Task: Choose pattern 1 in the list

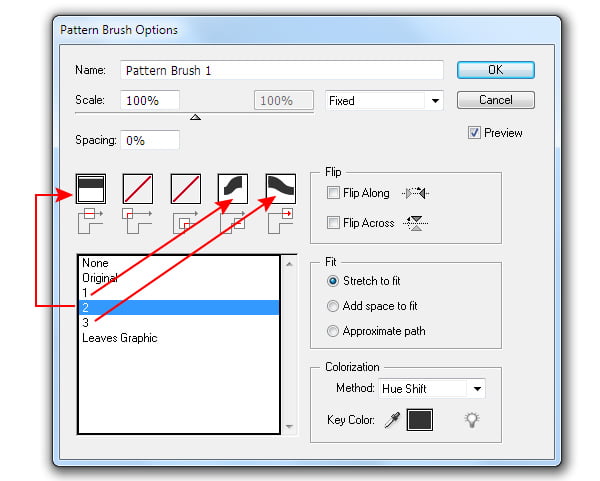Action: pos(179,293)
